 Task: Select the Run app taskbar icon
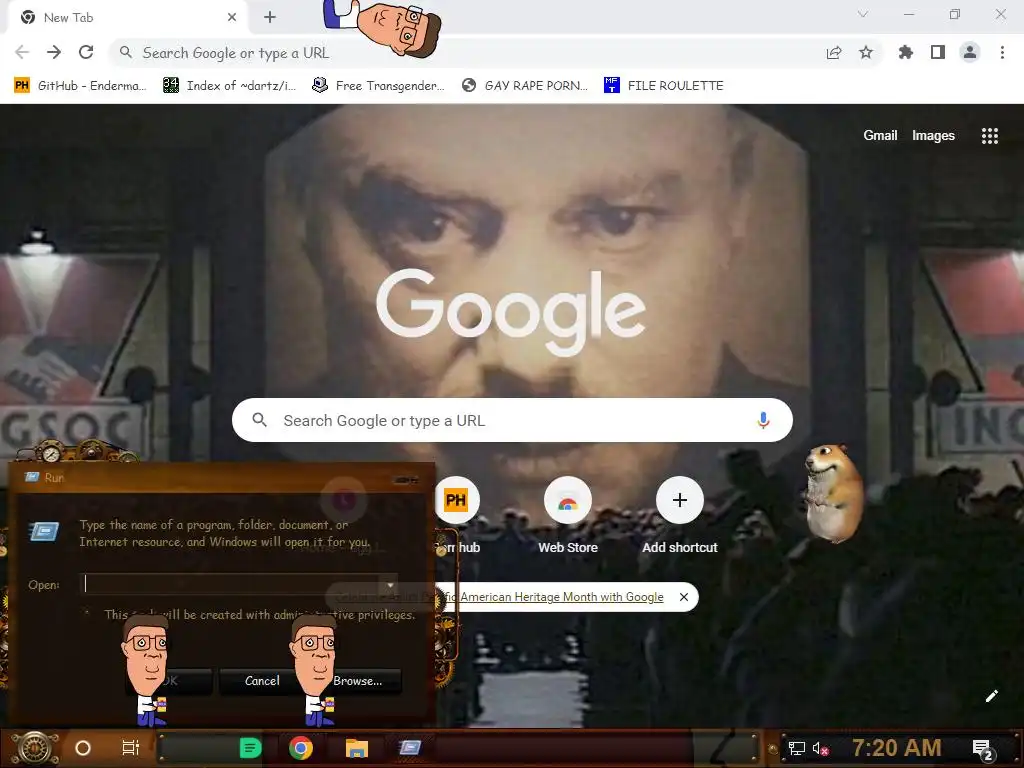point(409,748)
